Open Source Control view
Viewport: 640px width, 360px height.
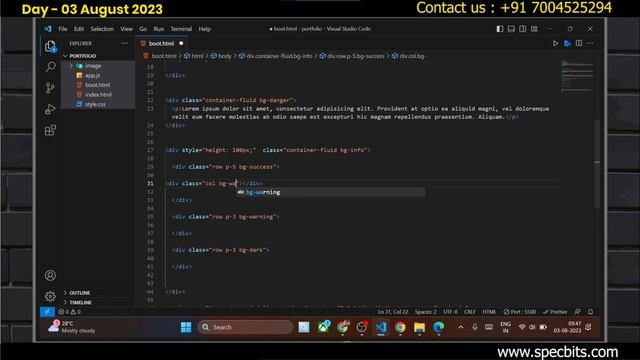coord(50,88)
